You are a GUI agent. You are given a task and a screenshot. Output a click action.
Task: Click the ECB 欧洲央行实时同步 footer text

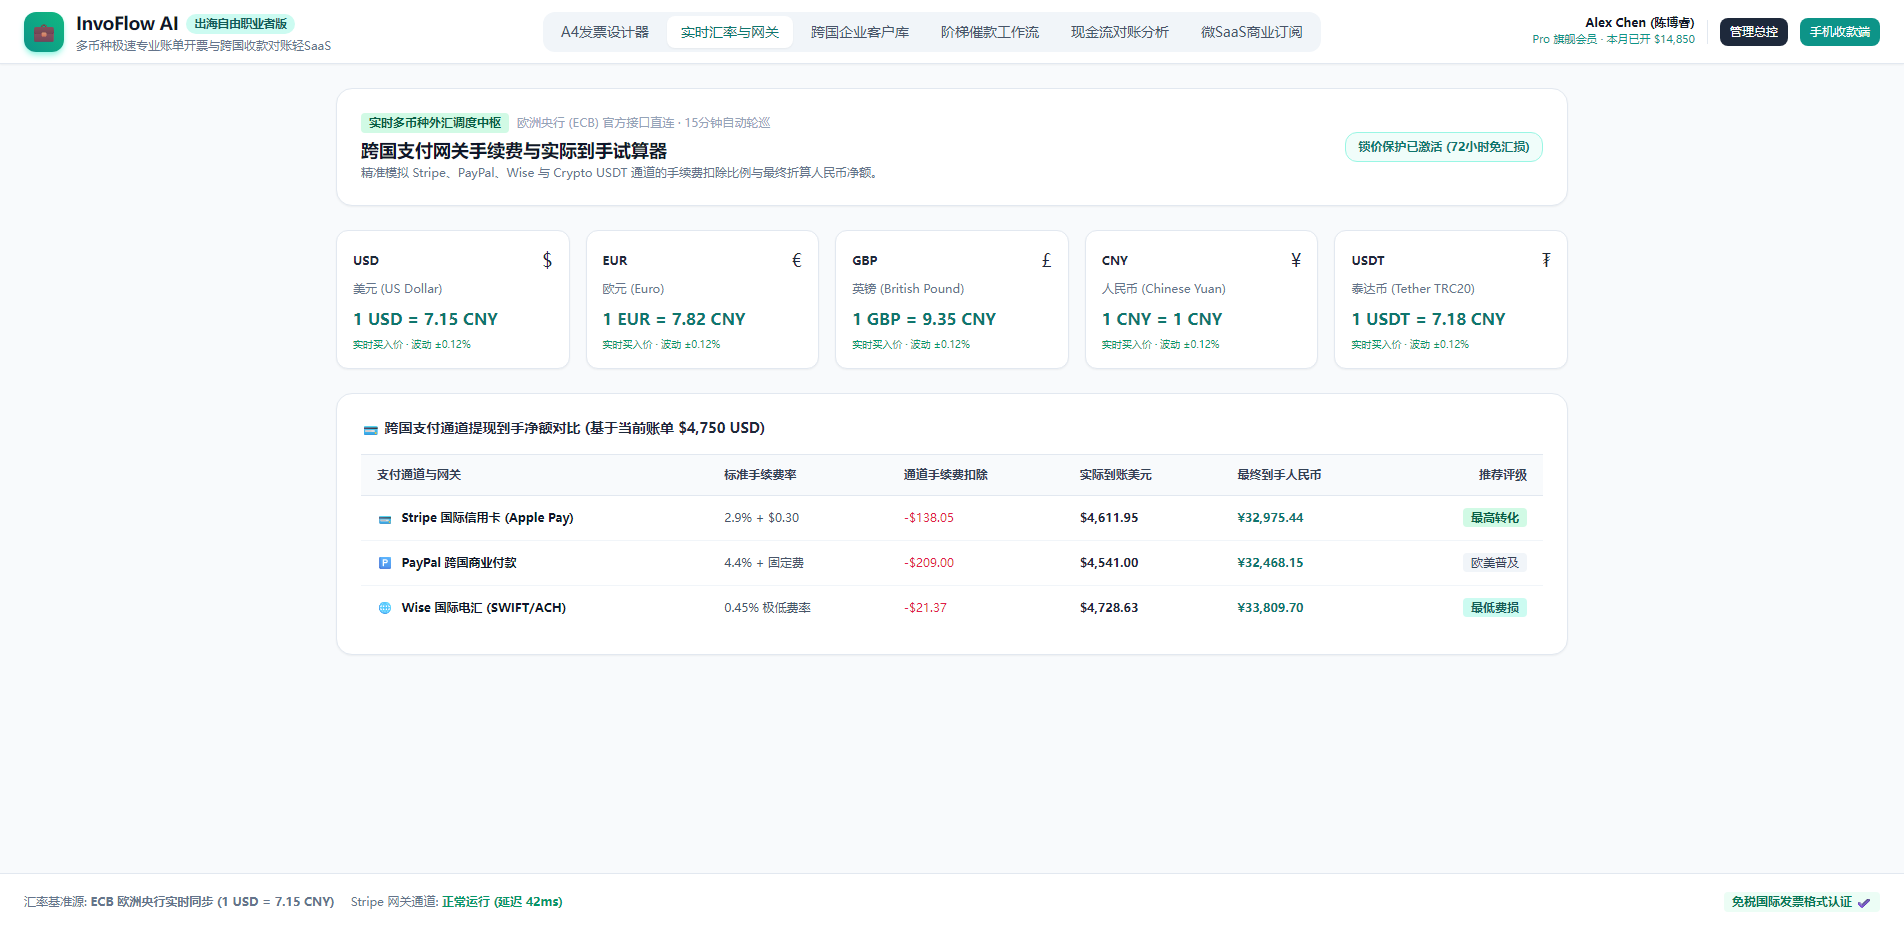[212, 902]
